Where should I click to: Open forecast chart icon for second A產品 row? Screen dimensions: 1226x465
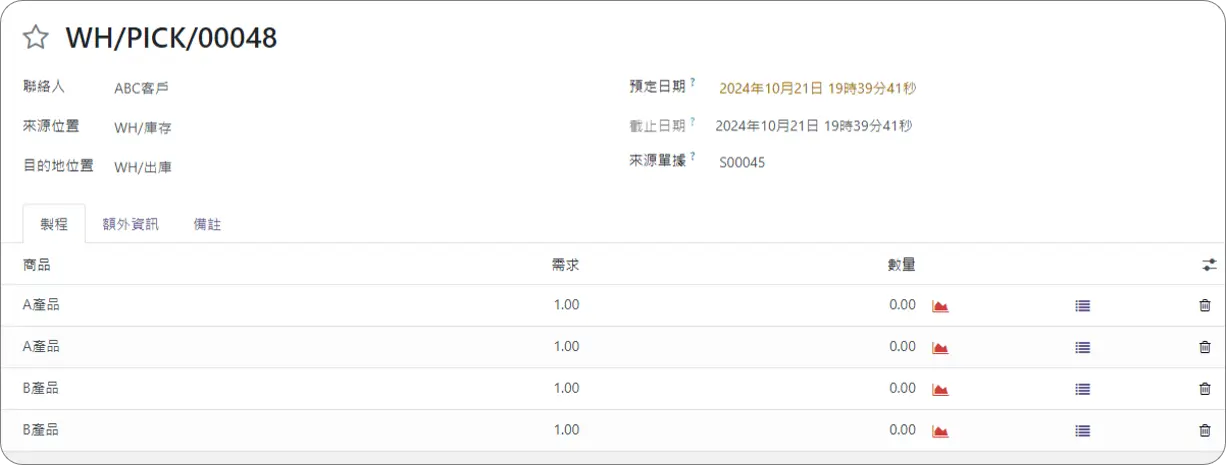pyautogui.click(x=940, y=348)
